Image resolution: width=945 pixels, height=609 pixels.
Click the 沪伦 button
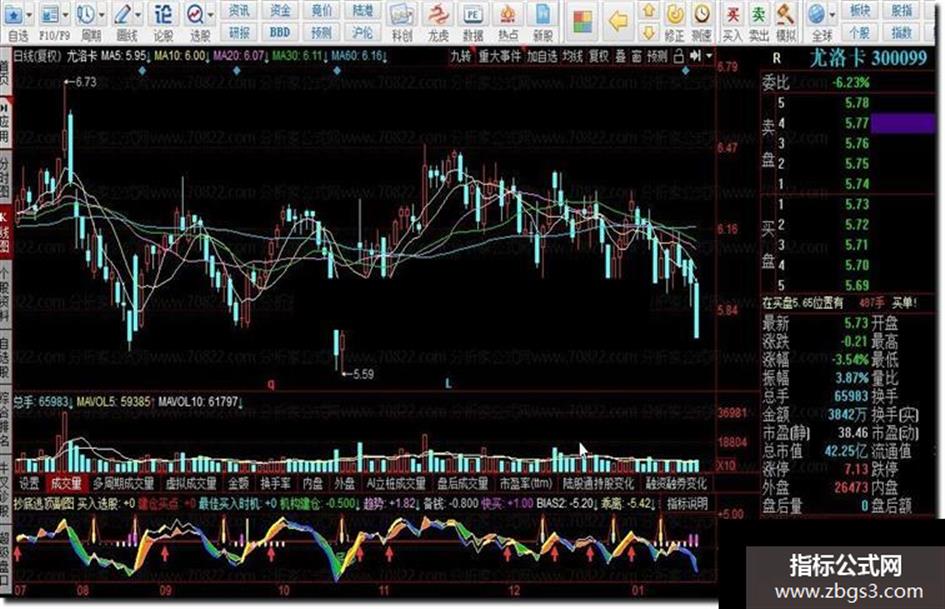point(363,31)
